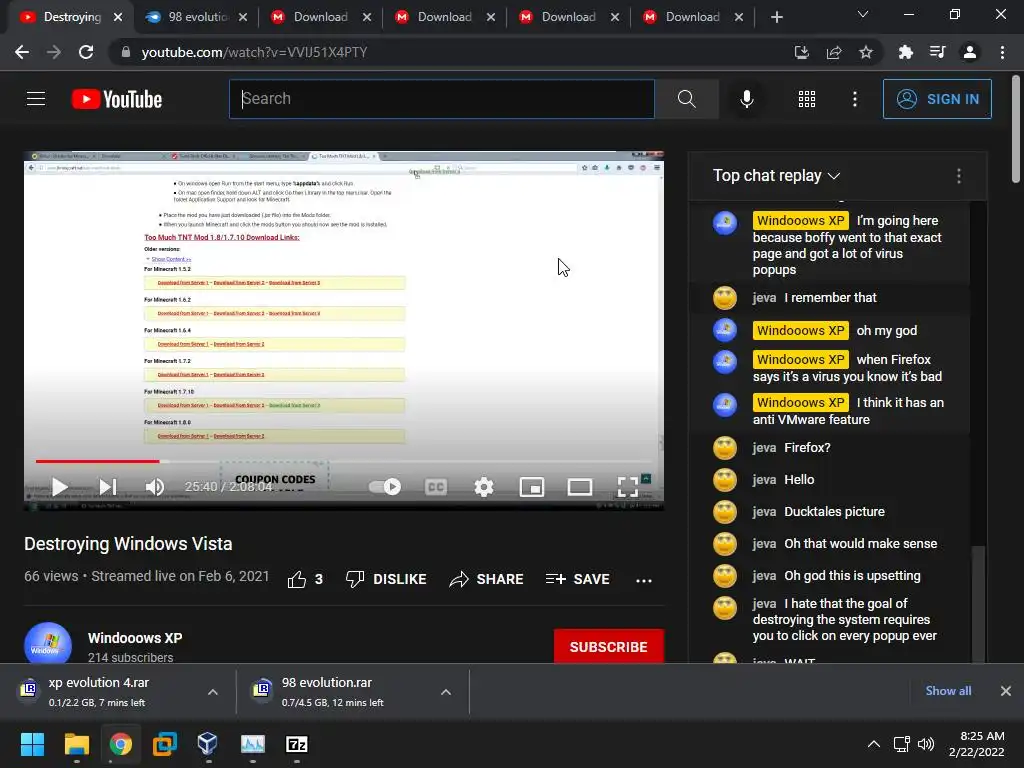The width and height of the screenshot is (1024, 768).
Task: Share the video
Action: 487,579
